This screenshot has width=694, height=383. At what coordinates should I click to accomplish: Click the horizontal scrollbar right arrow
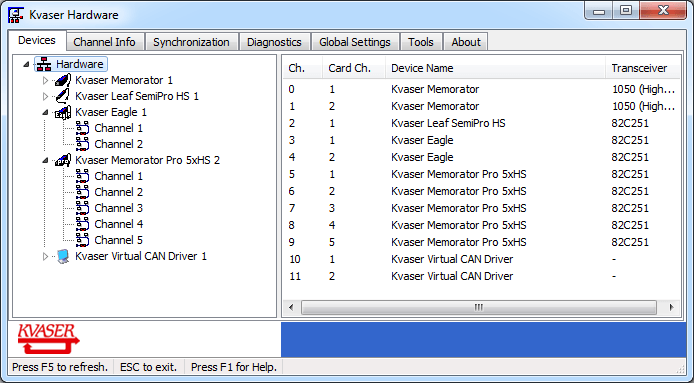coord(671,307)
